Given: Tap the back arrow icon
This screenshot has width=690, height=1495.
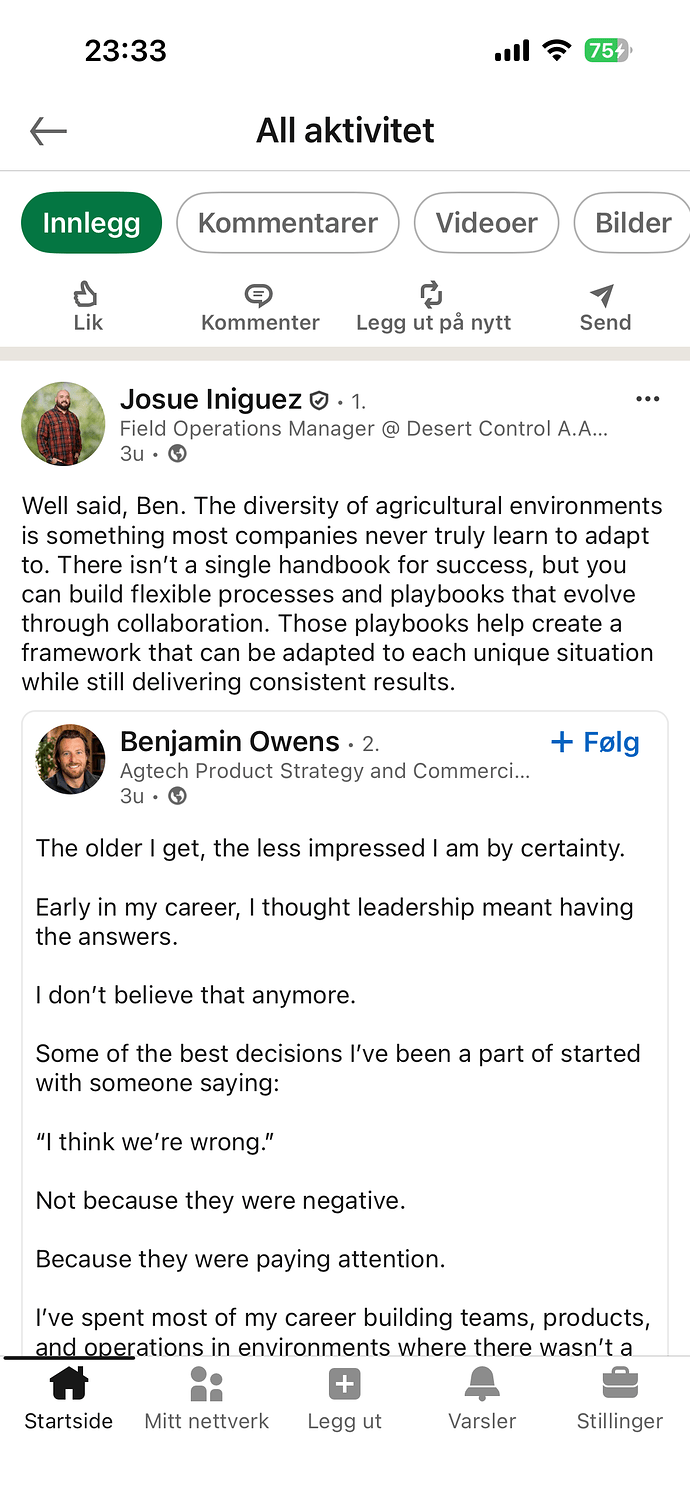Looking at the screenshot, I should 48,131.
